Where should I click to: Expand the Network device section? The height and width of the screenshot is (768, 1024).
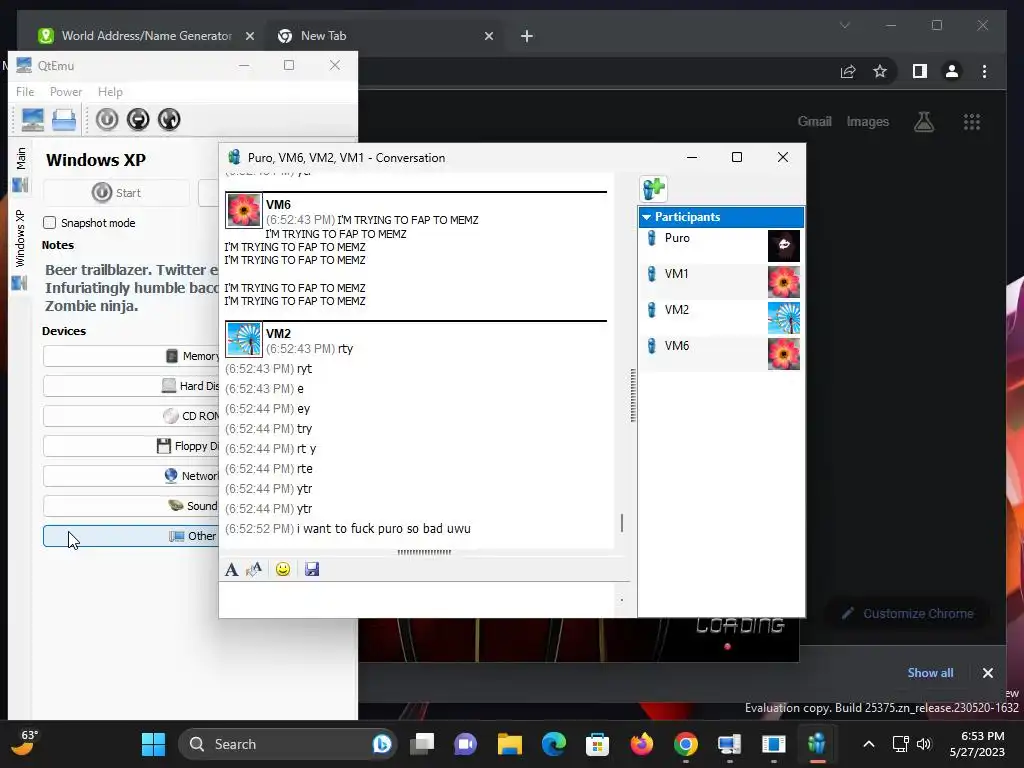tap(131, 476)
